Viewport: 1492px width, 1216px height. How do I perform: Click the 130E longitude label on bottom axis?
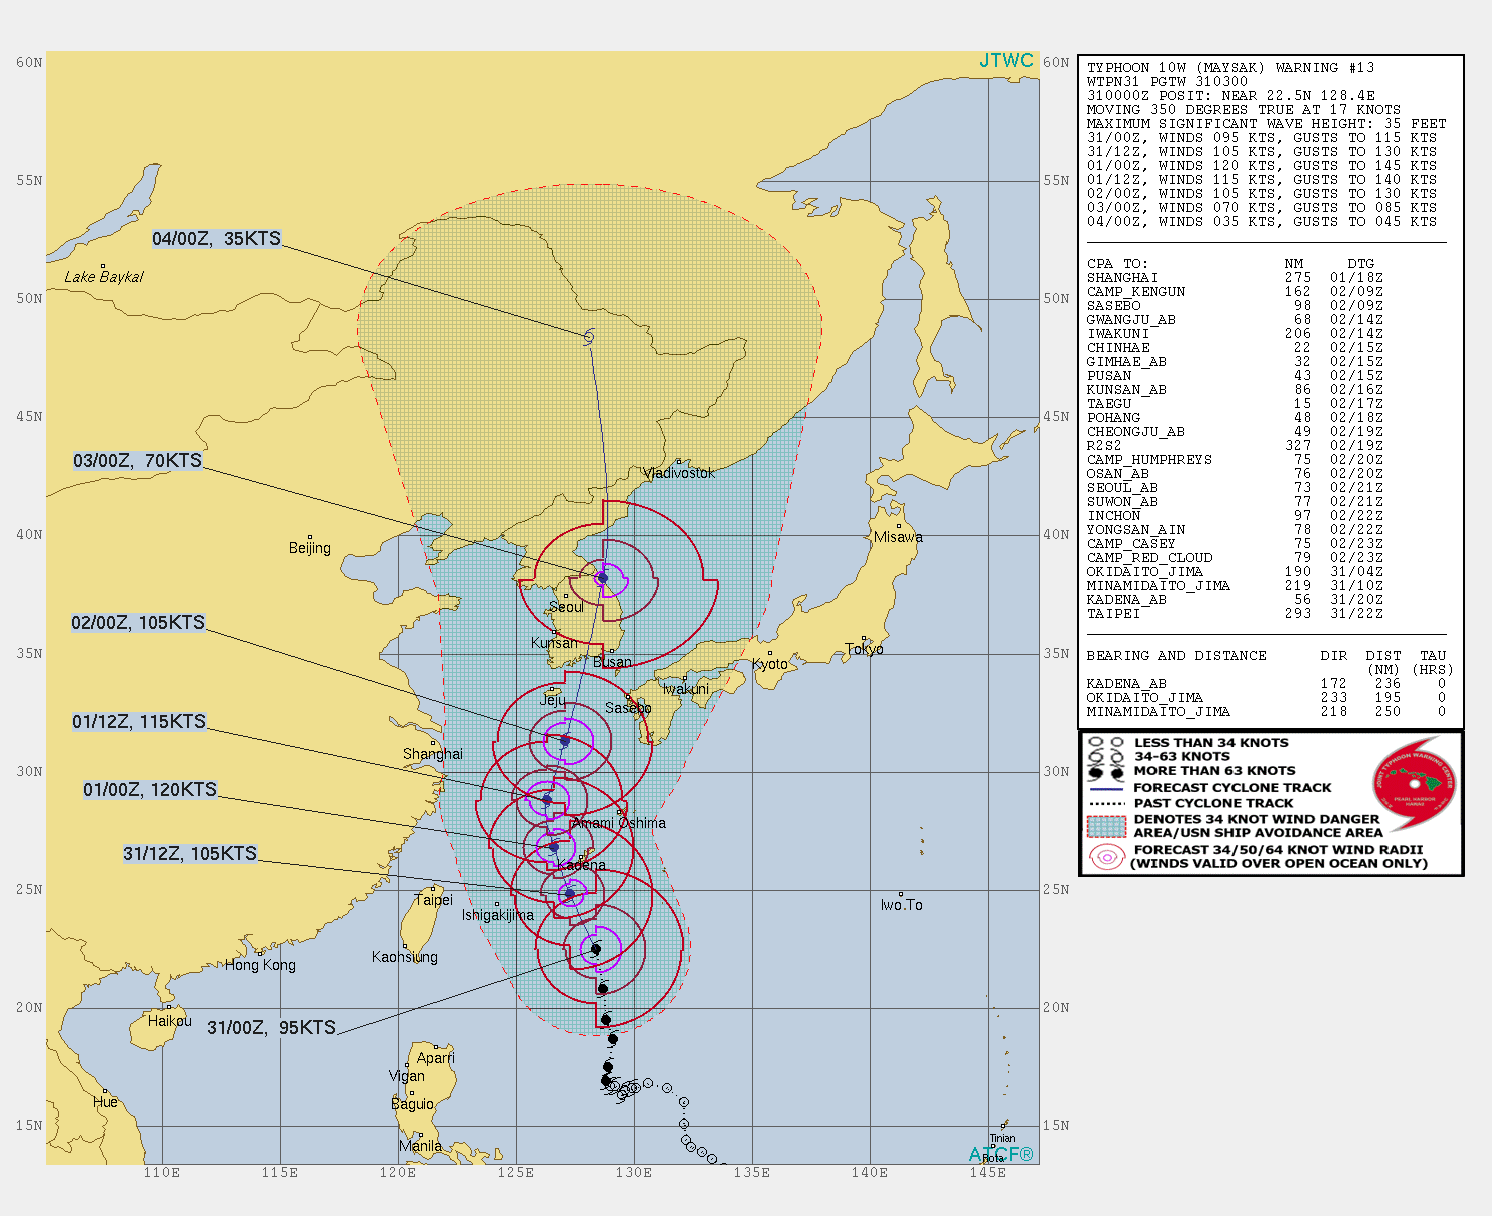(634, 1173)
